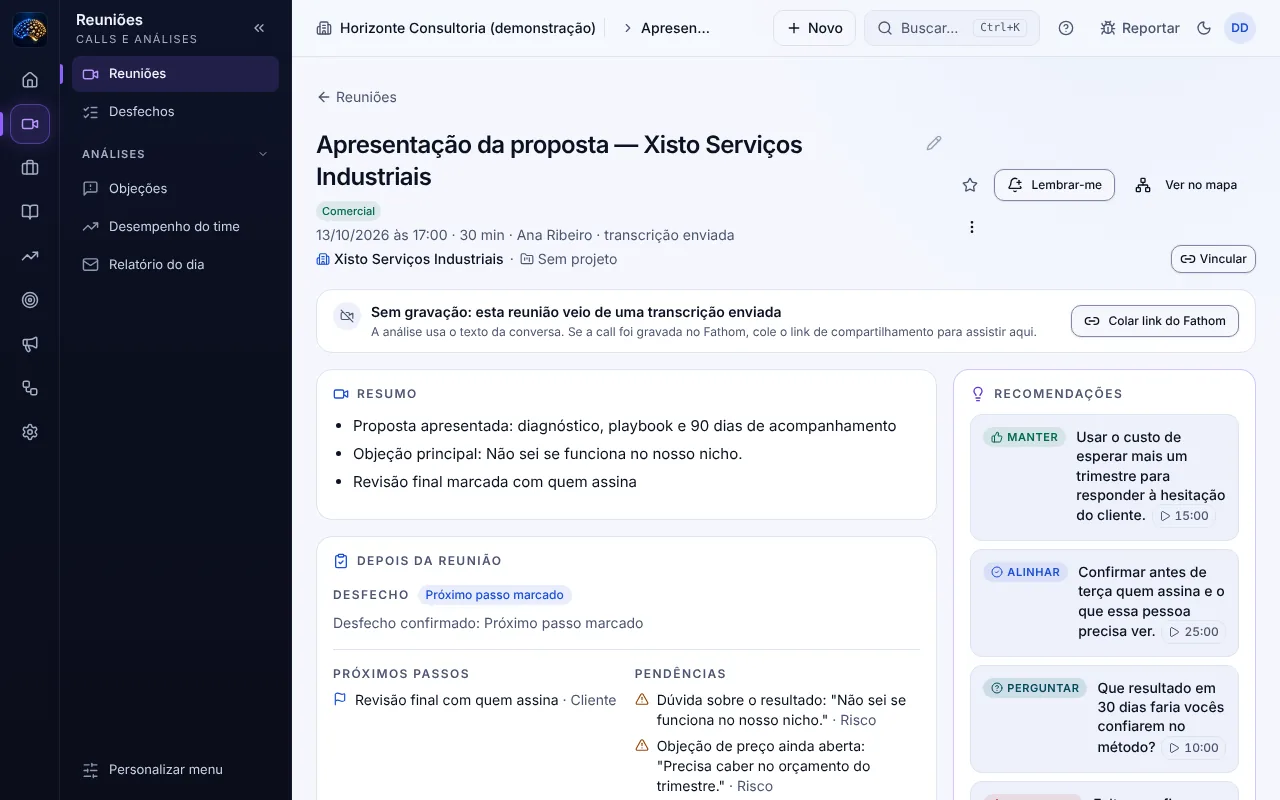Select the video camera meetings rail icon

click(x=30, y=124)
